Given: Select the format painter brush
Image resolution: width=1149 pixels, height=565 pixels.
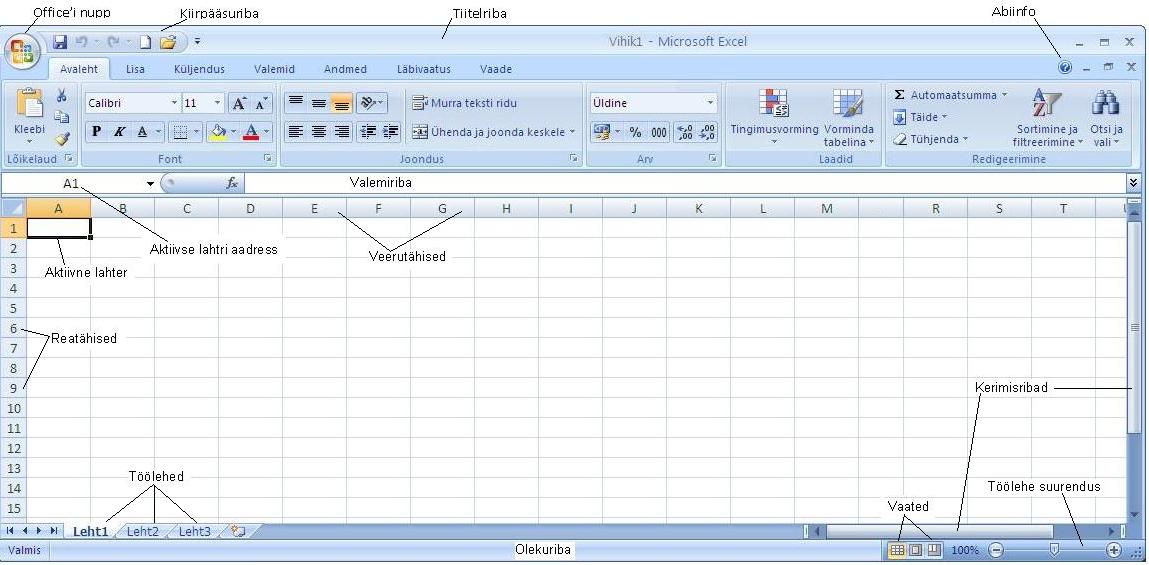Looking at the screenshot, I should (x=62, y=138).
